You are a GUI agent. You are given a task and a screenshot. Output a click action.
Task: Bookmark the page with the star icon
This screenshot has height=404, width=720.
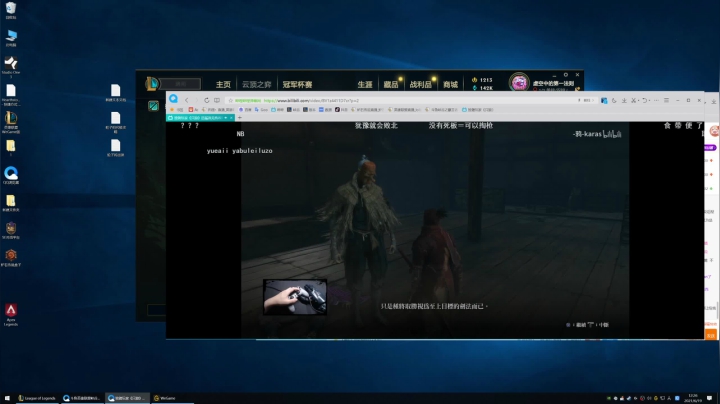coord(231,100)
